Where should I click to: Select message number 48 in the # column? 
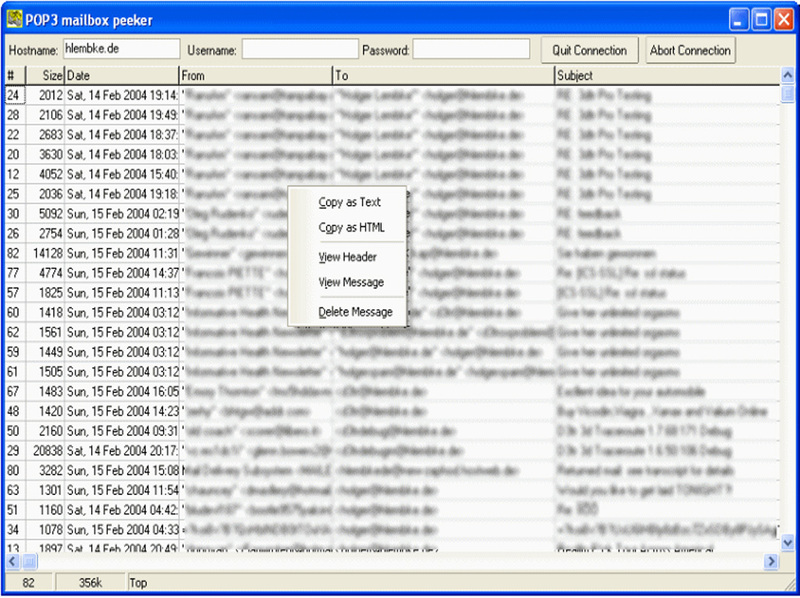pyautogui.click(x=13, y=411)
